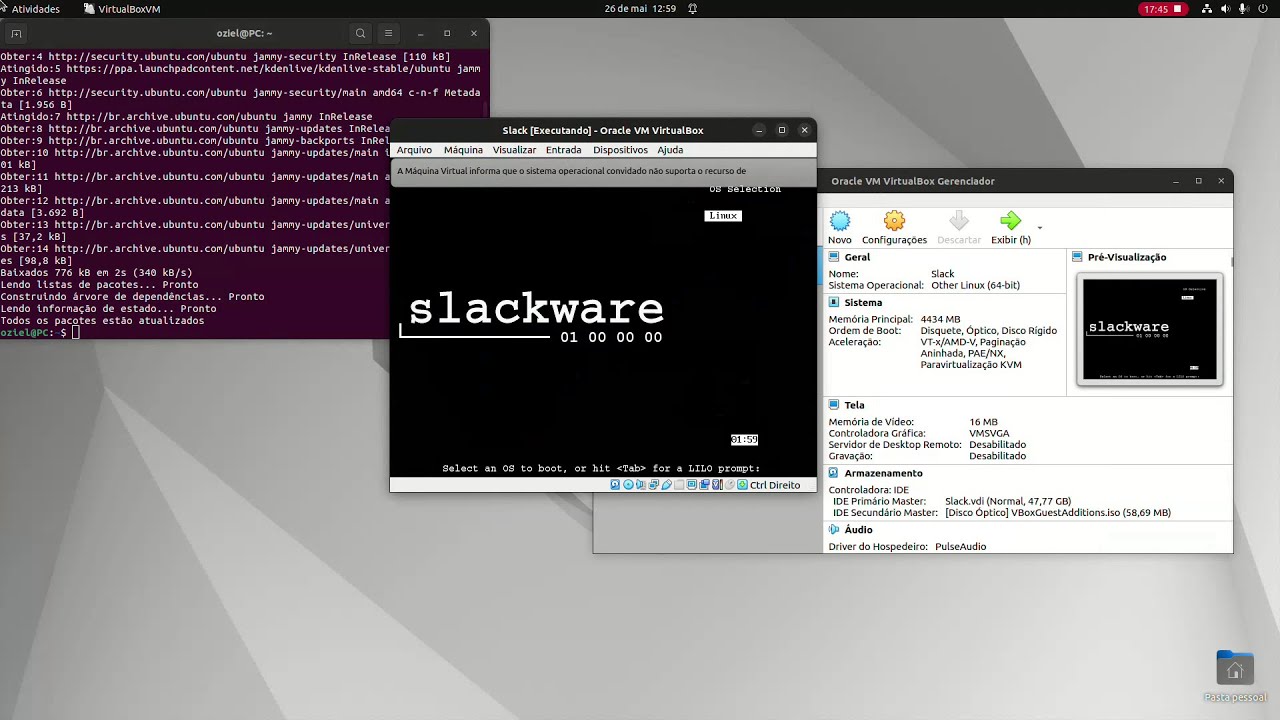The width and height of the screenshot is (1280, 720).
Task: Open Exibir dropdown arrow in Gerenciador toolbar
Action: (x=1040, y=228)
